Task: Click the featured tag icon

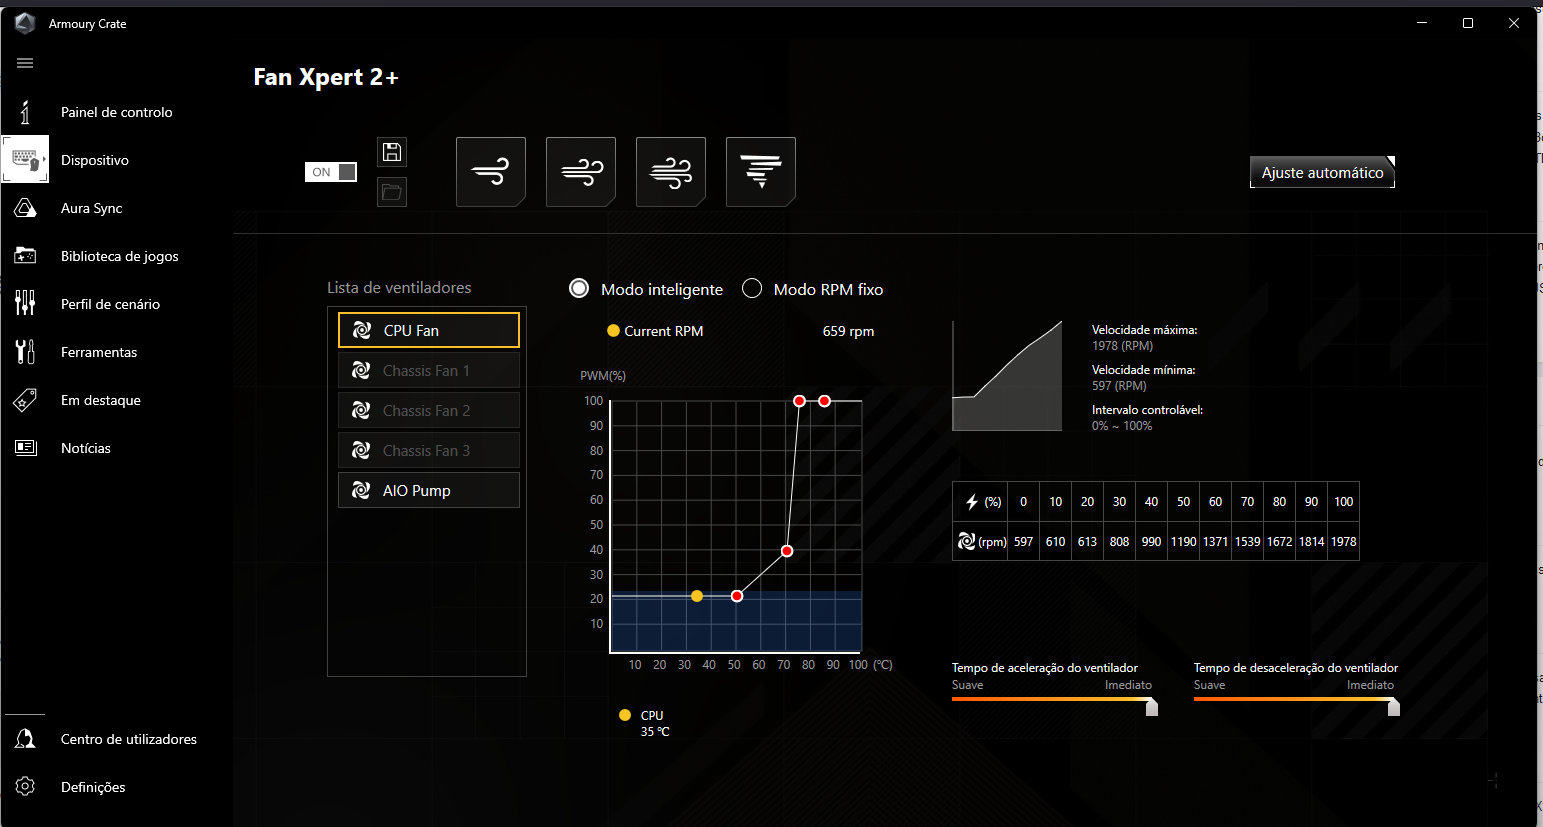Action: [x=25, y=400]
